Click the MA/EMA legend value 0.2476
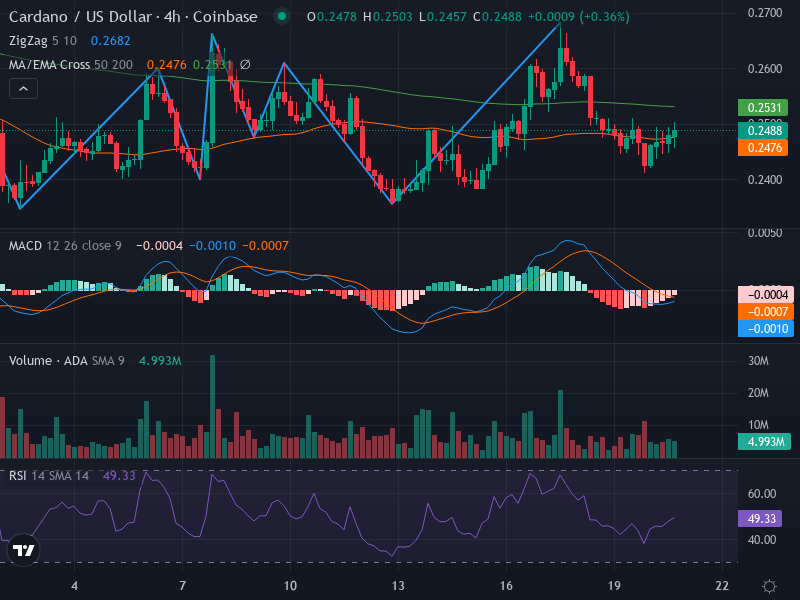Viewport: 800px width, 600px height. pos(167,65)
